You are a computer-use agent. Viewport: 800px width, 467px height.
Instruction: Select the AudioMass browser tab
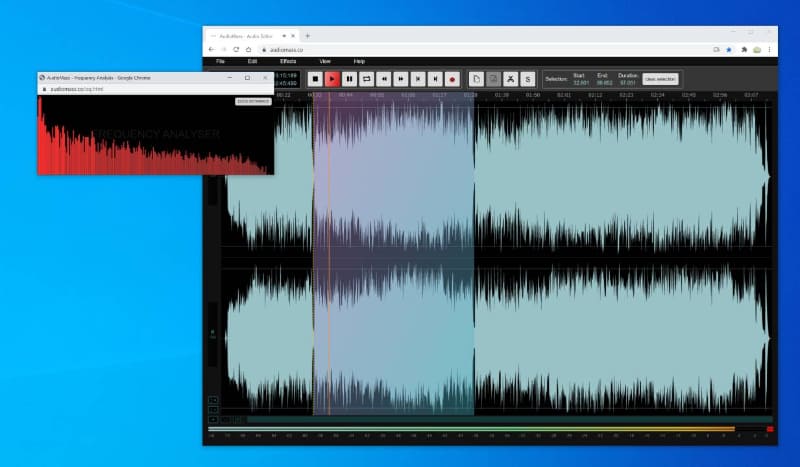click(x=252, y=36)
